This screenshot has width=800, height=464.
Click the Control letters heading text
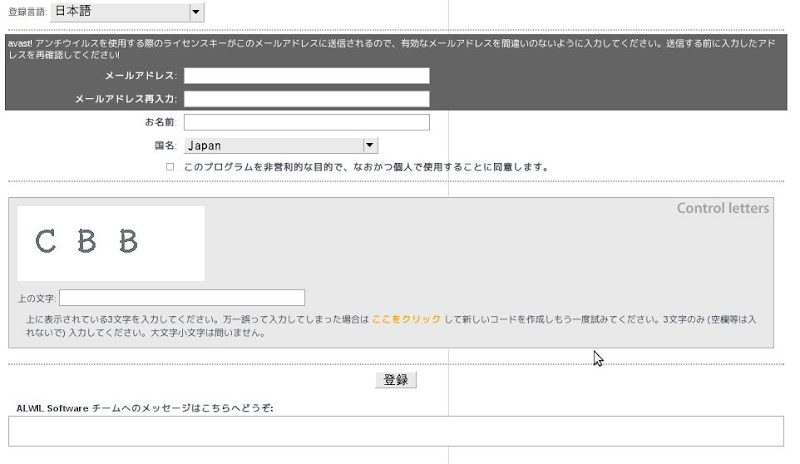tap(722, 208)
